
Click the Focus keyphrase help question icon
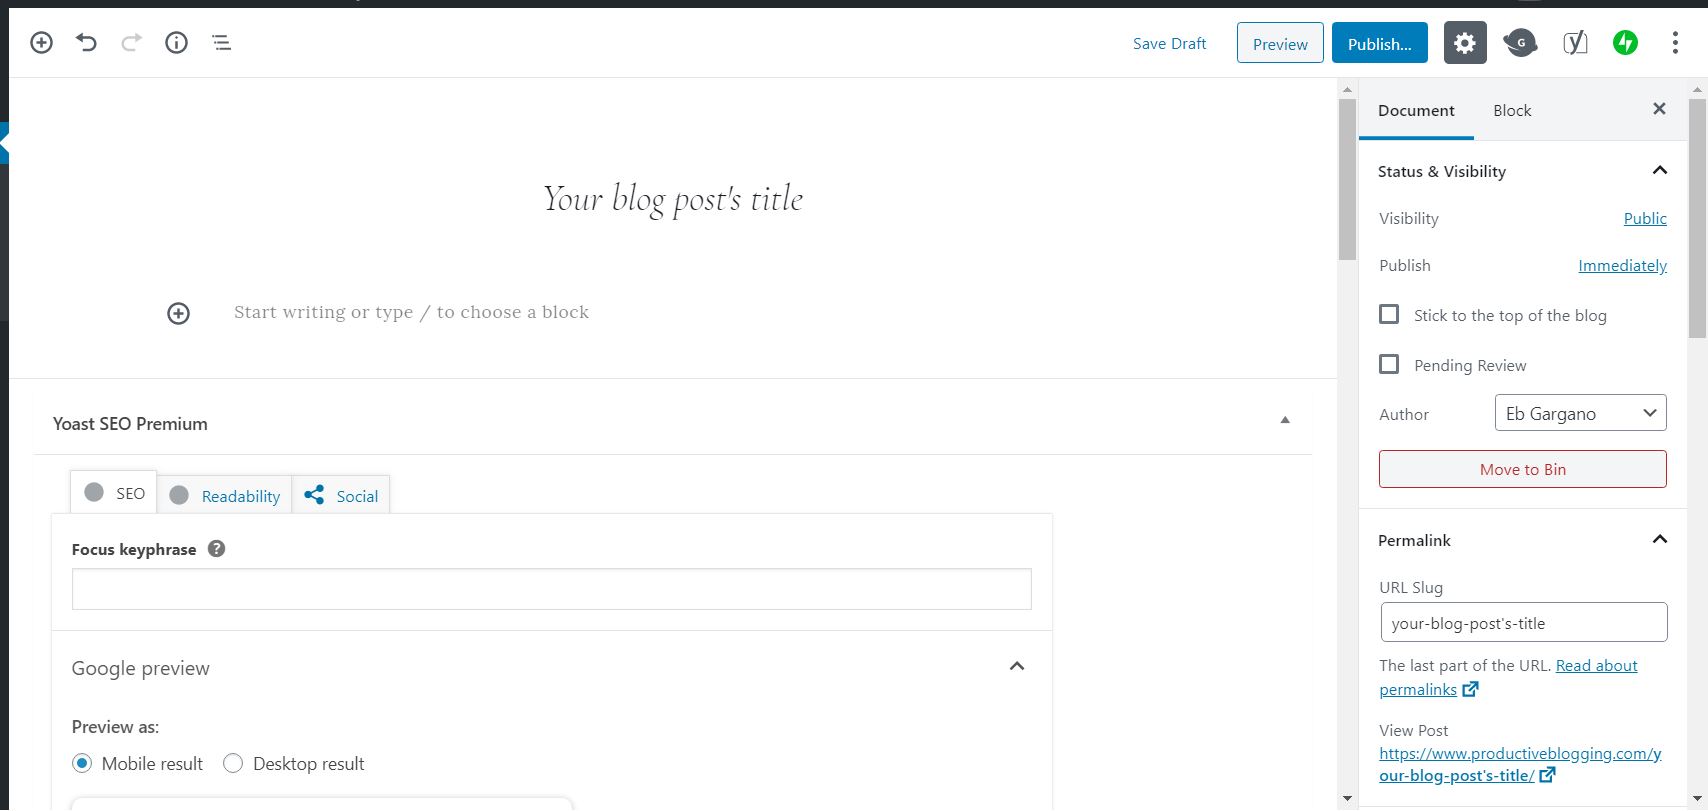(x=216, y=549)
